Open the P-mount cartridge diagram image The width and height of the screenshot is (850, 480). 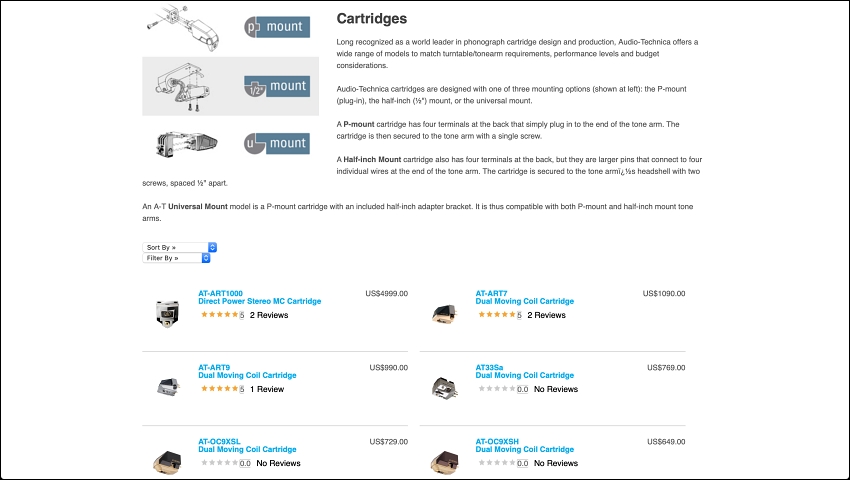(183, 27)
